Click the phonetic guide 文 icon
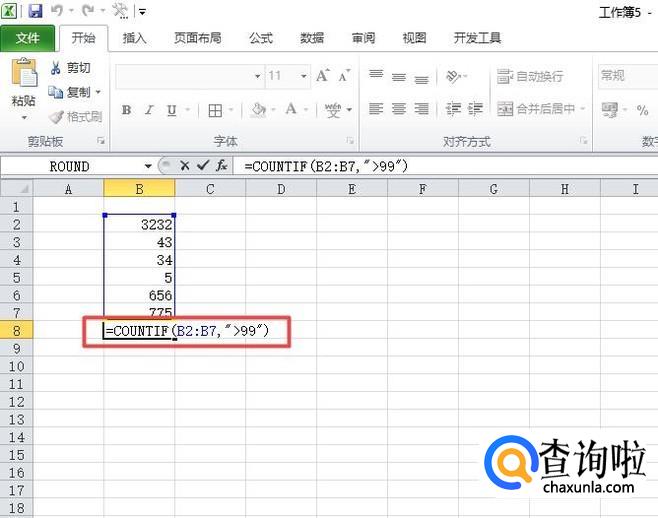This screenshot has width=658, height=518. point(333,110)
